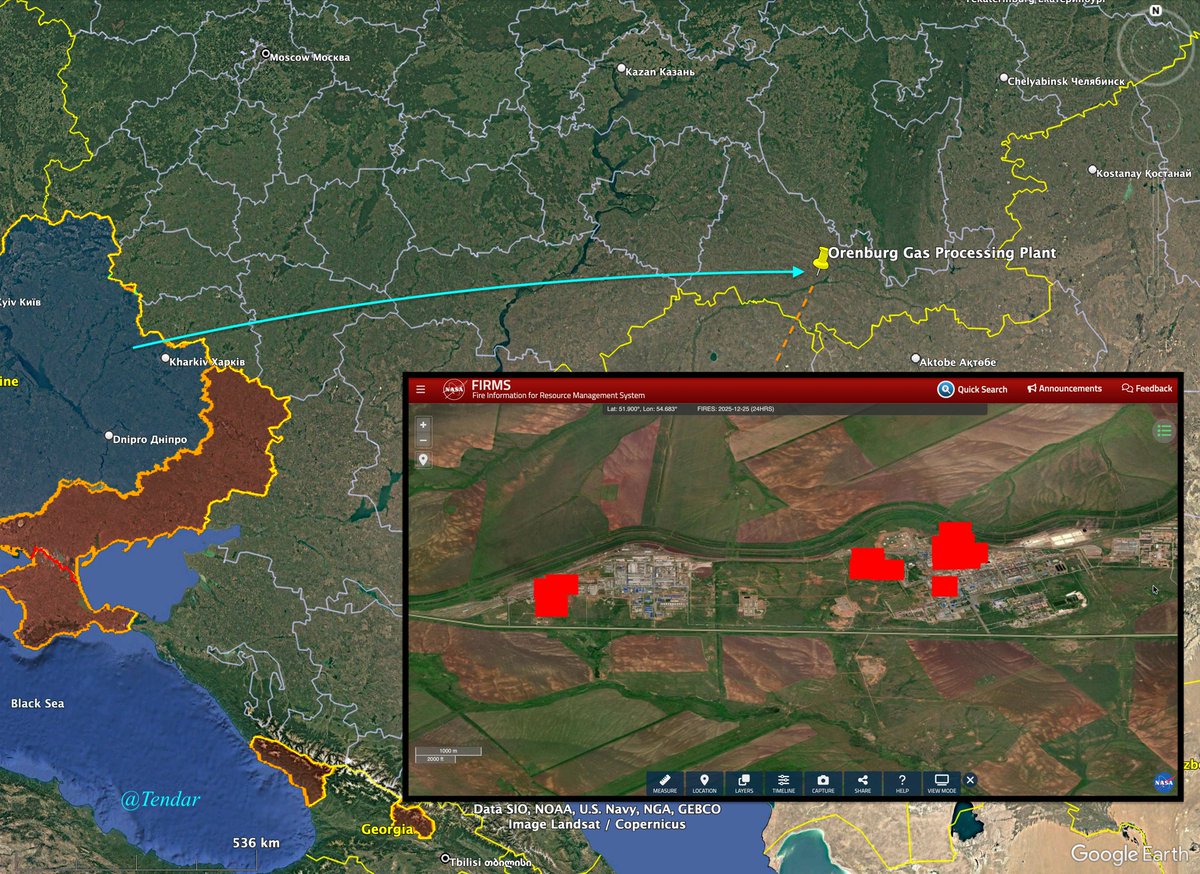The width and height of the screenshot is (1200, 874).
Task: Open the Announcements menu
Action: (x=1065, y=388)
